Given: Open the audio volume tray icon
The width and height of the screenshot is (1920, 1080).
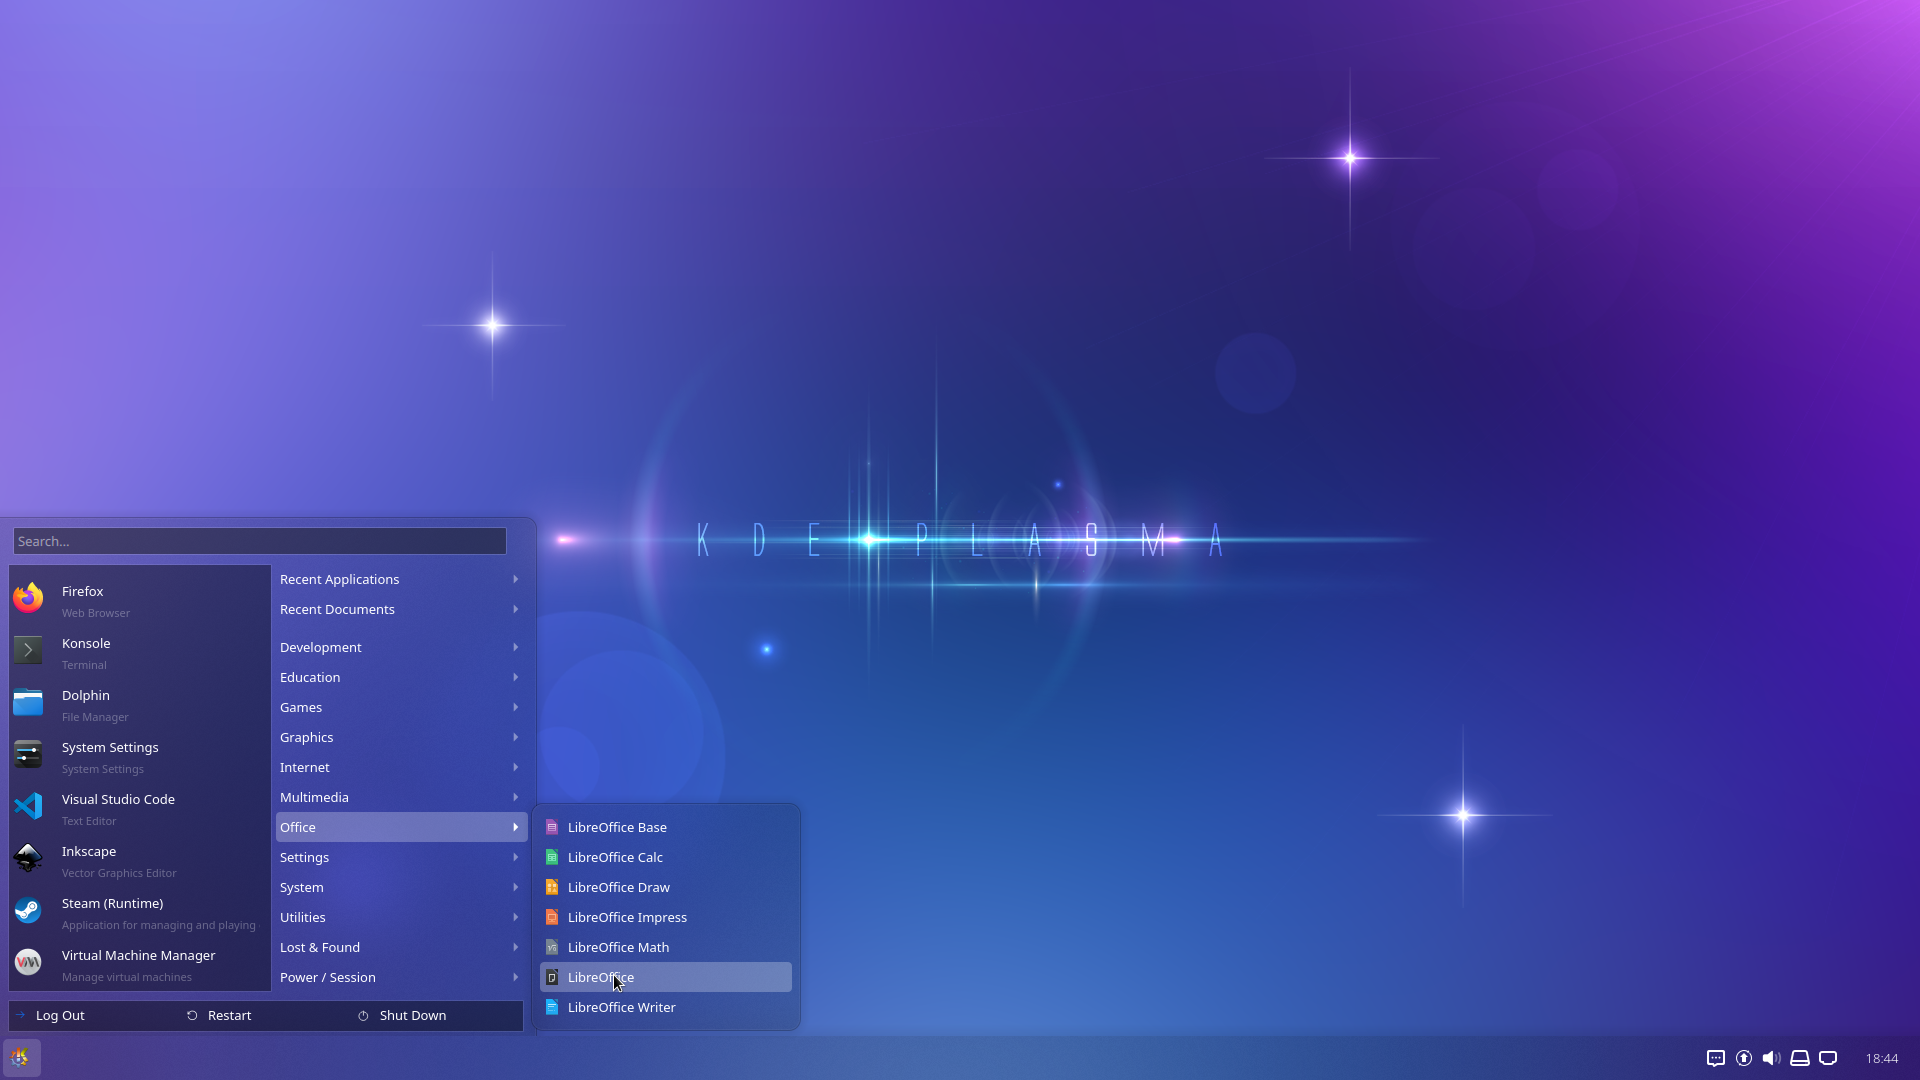Looking at the screenshot, I should [x=1772, y=1058].
